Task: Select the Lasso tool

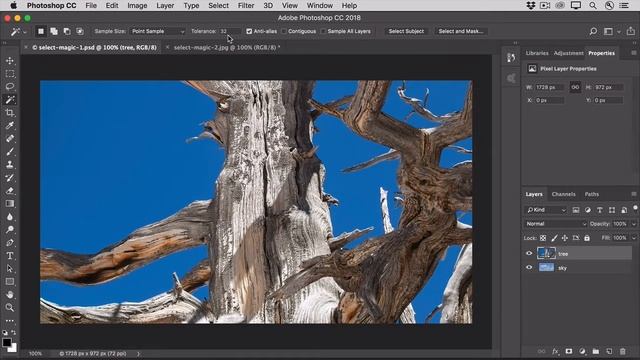Action: [x=10, y=87]
